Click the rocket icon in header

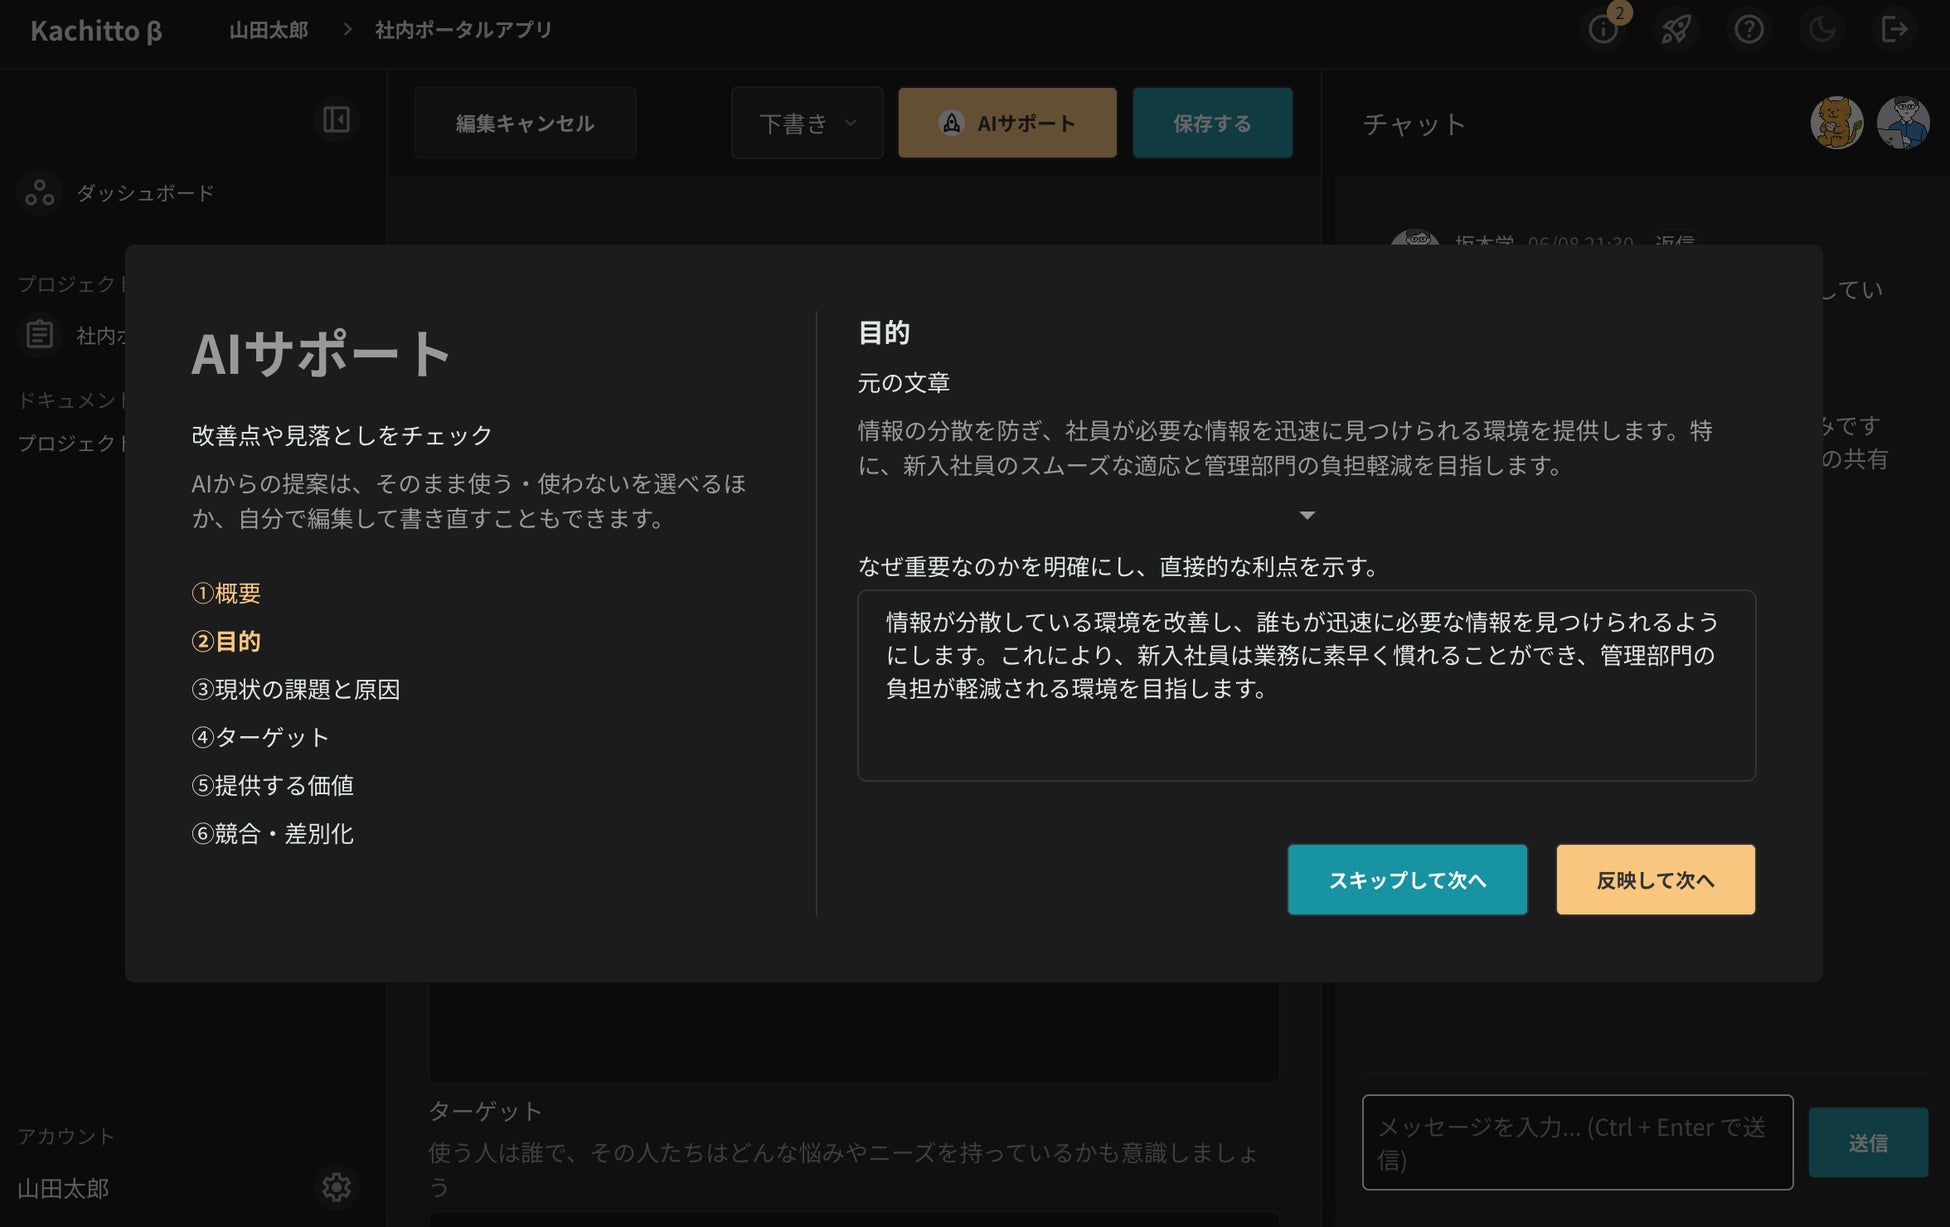[x=1676, y=30]
